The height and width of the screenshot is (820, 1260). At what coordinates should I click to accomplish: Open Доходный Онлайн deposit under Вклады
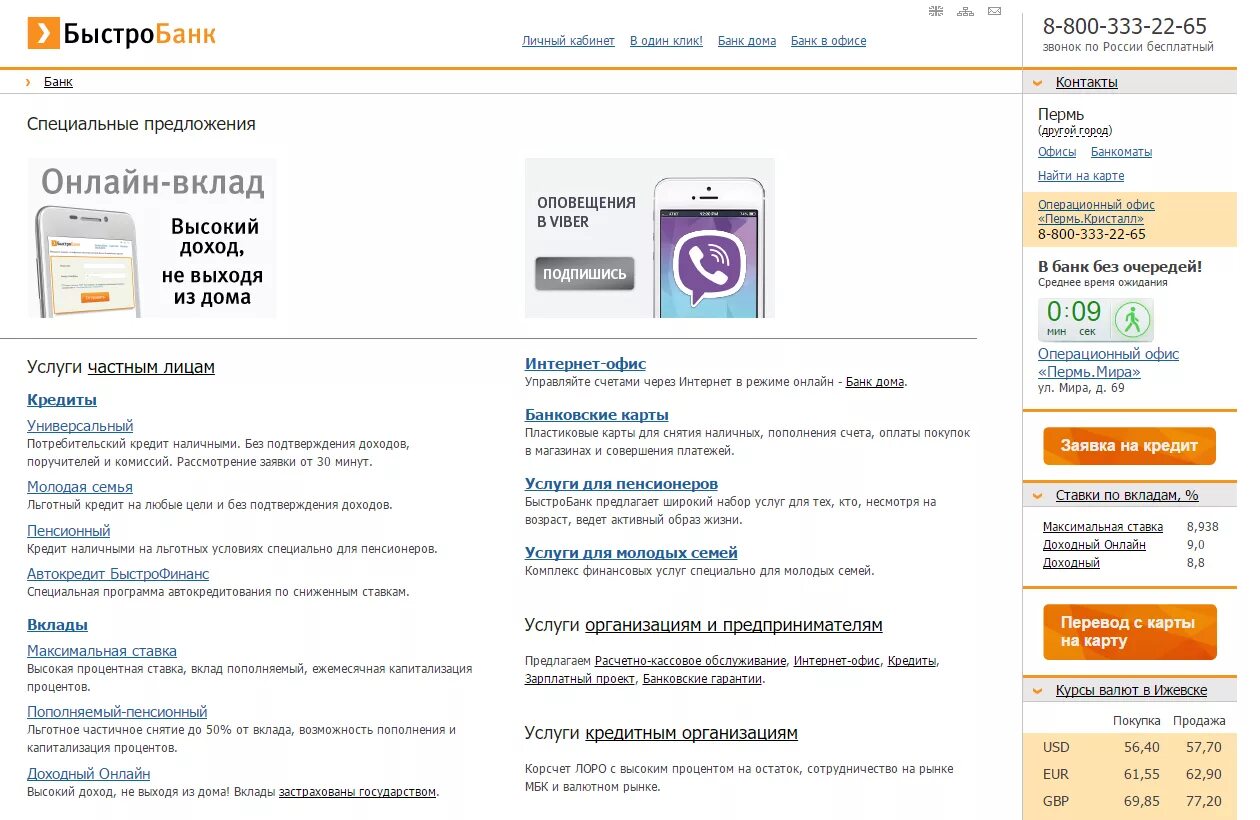[x=89, y=774]
